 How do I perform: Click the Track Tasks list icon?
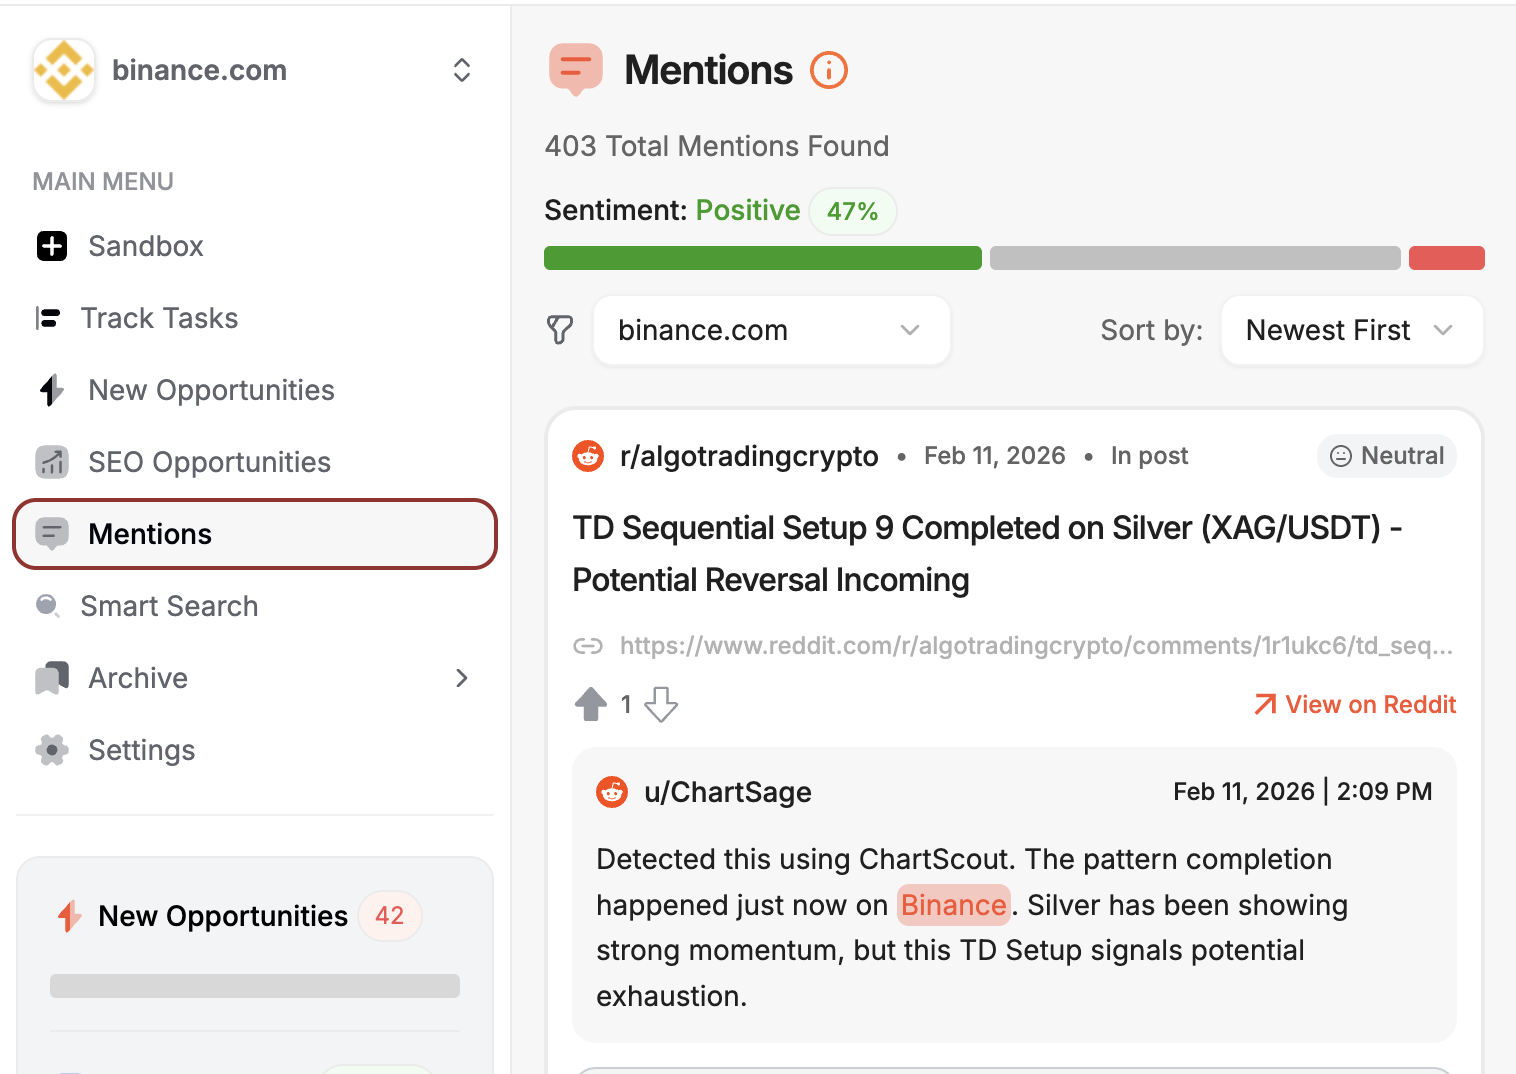[x=48, y=318]
